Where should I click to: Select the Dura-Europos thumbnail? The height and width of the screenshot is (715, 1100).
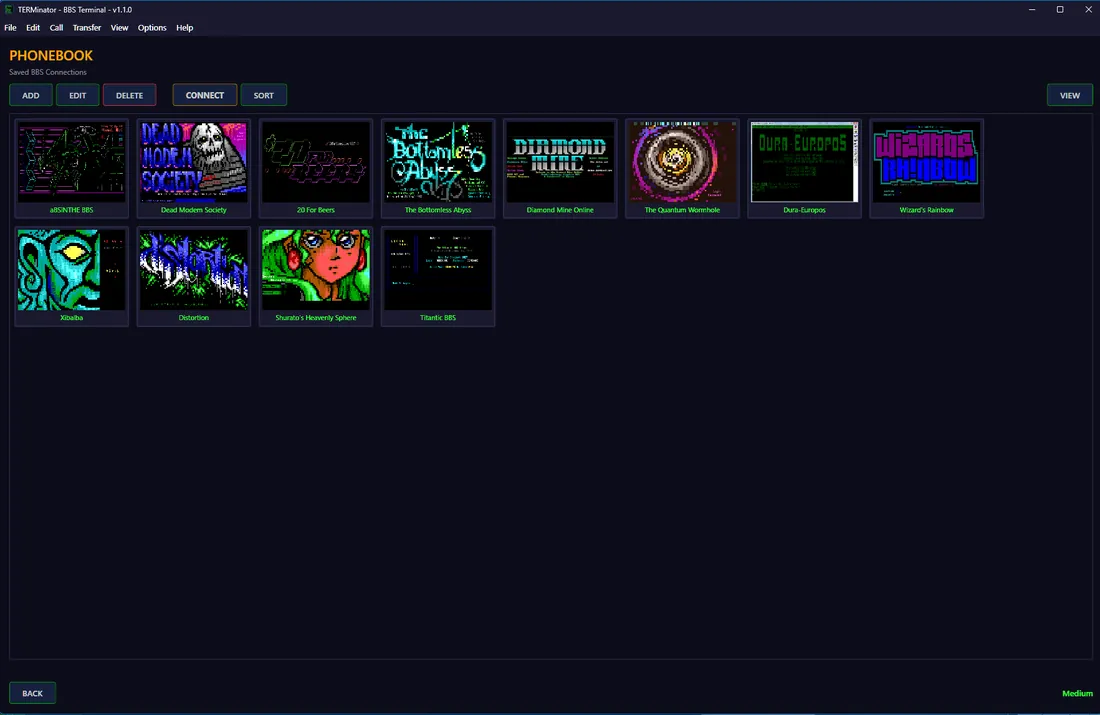pos(804,168)
